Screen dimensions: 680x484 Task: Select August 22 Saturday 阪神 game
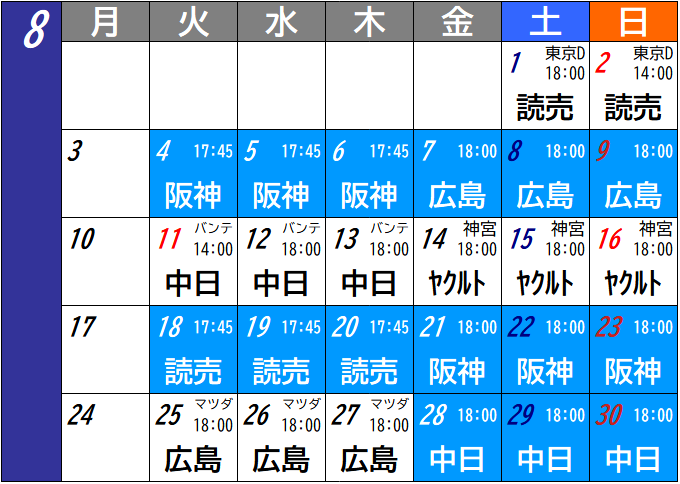point(545,350)
